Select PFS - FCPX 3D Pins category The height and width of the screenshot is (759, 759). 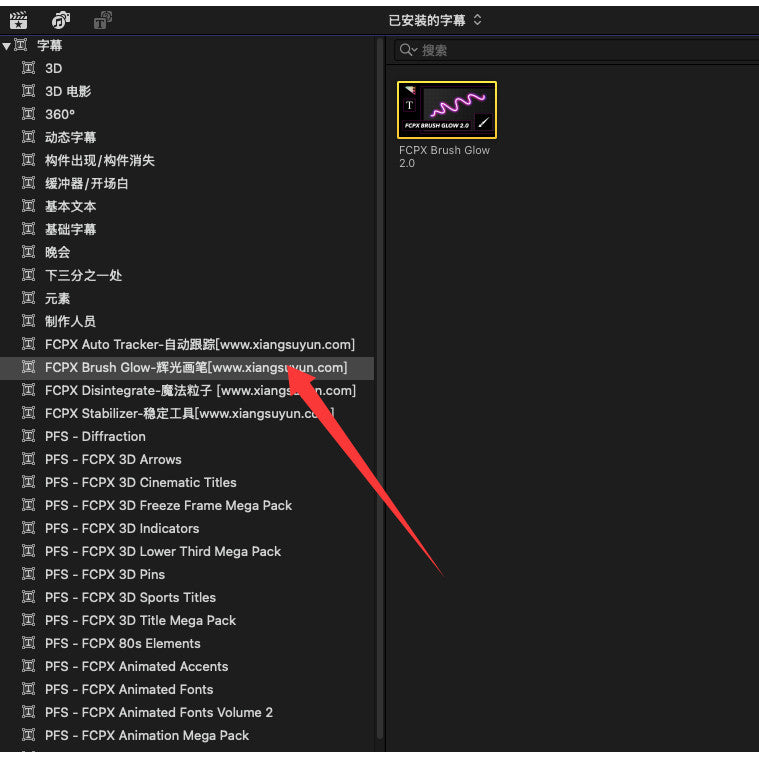(x=187, y=574)
